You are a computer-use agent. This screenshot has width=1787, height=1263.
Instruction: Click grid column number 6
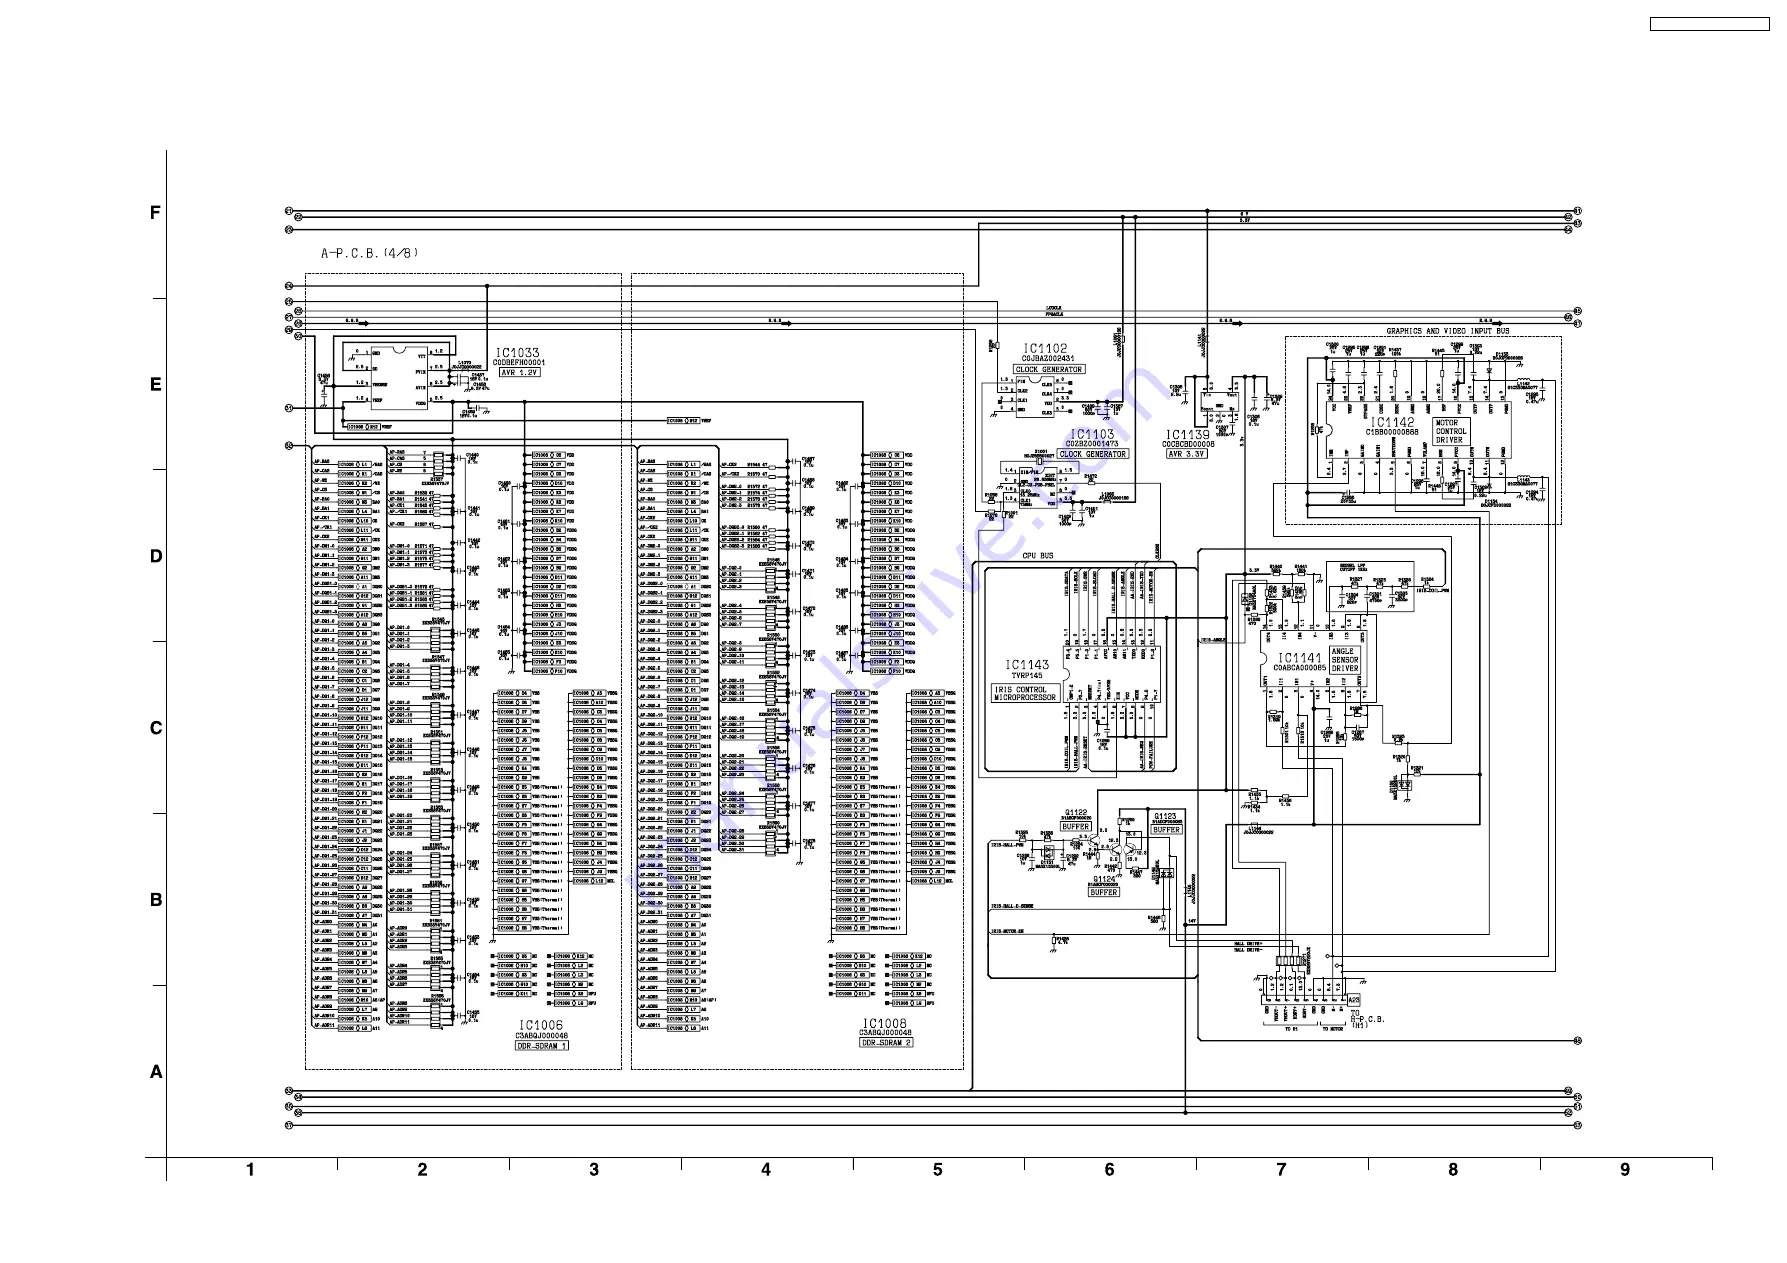1110,1170
